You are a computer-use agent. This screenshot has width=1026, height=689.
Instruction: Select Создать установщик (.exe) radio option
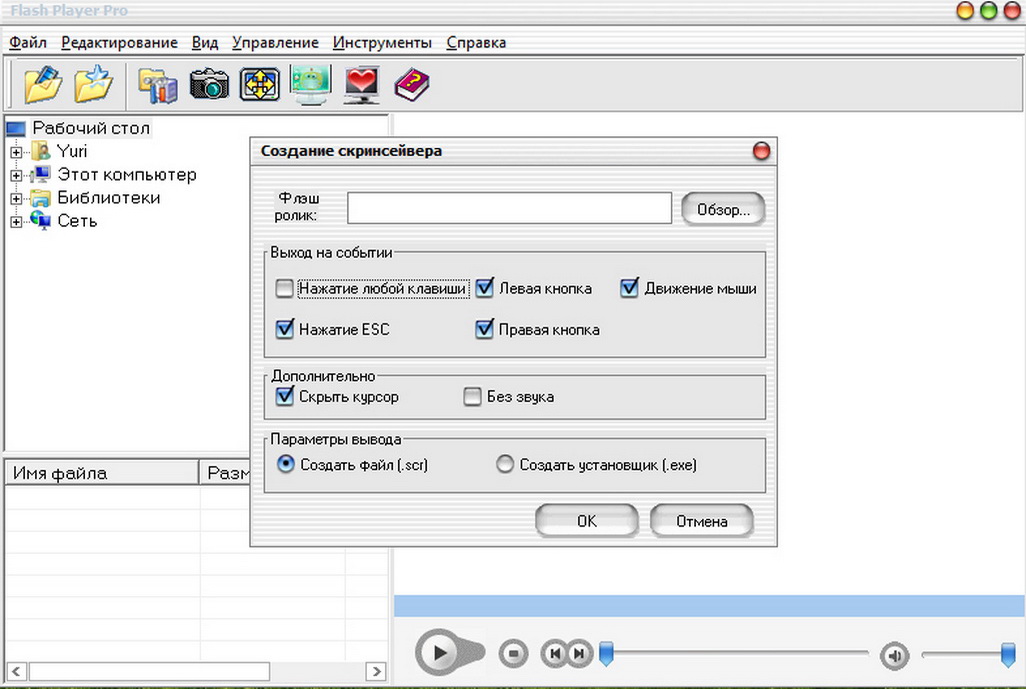coord(504,465)
